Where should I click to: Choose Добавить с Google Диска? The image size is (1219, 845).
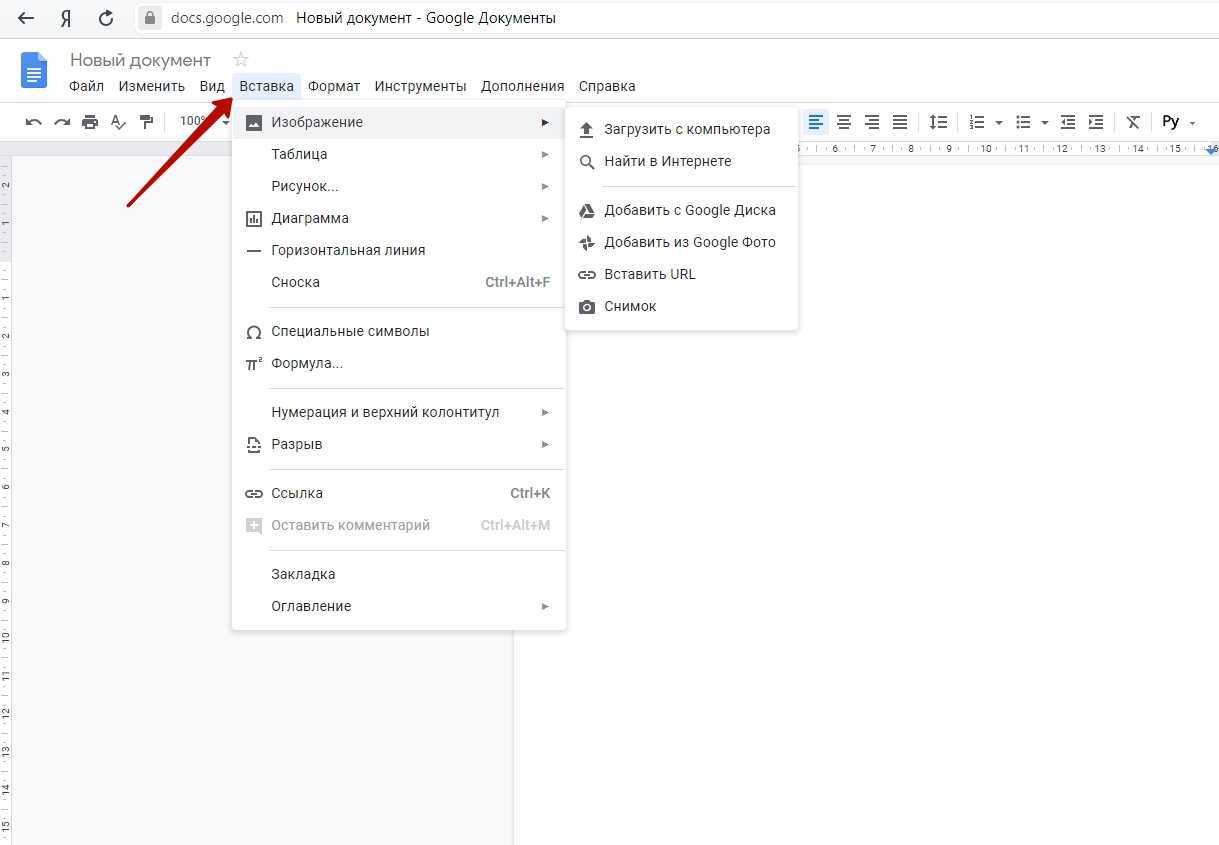click(x=682, y=210)
